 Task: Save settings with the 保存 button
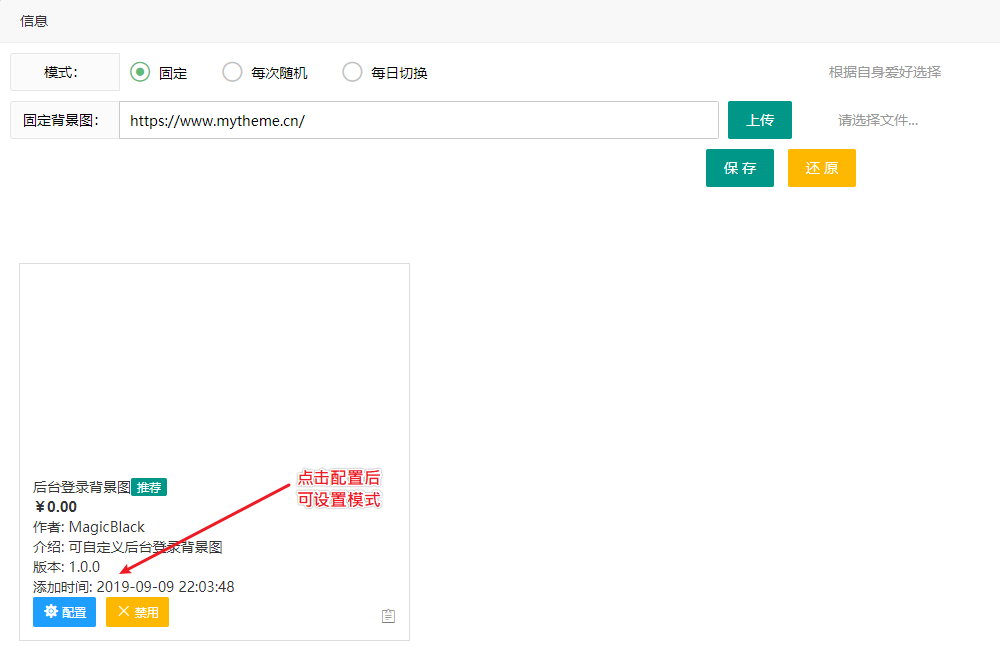tap(739, 168)
